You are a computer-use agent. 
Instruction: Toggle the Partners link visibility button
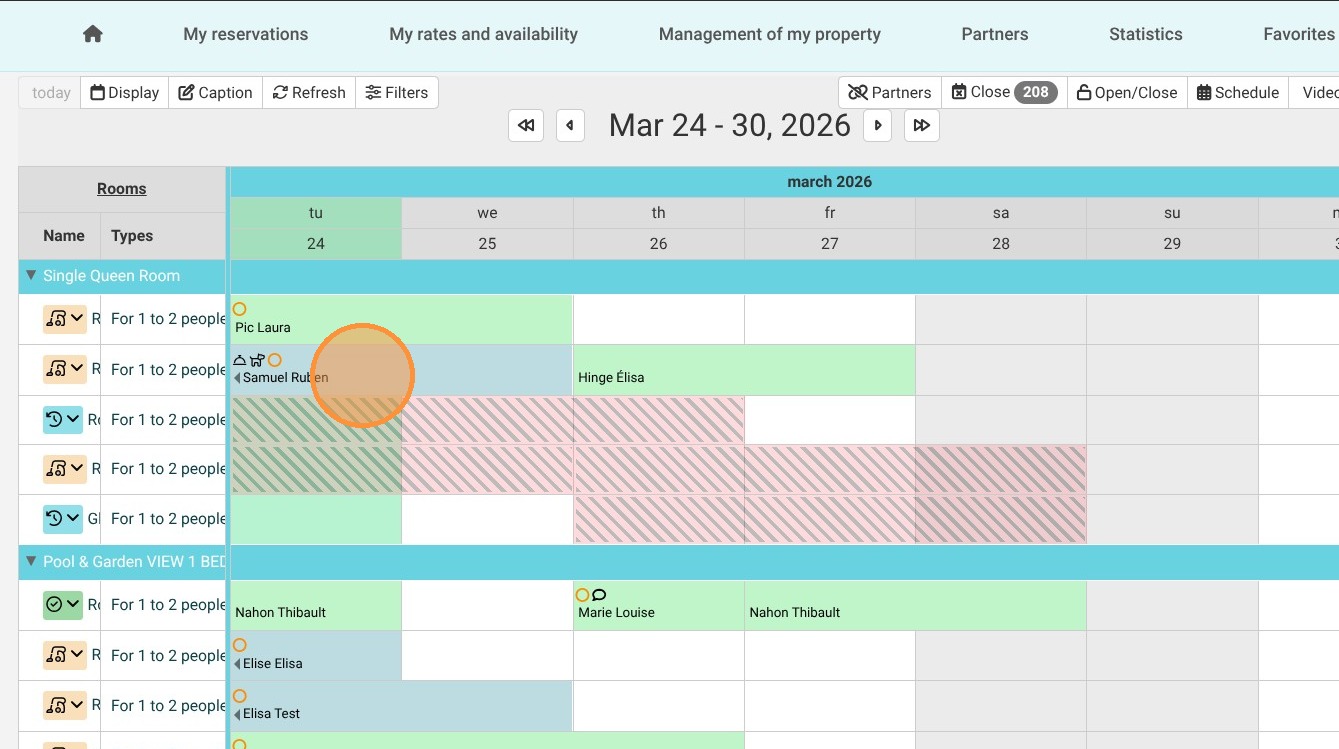click(889, 93)
